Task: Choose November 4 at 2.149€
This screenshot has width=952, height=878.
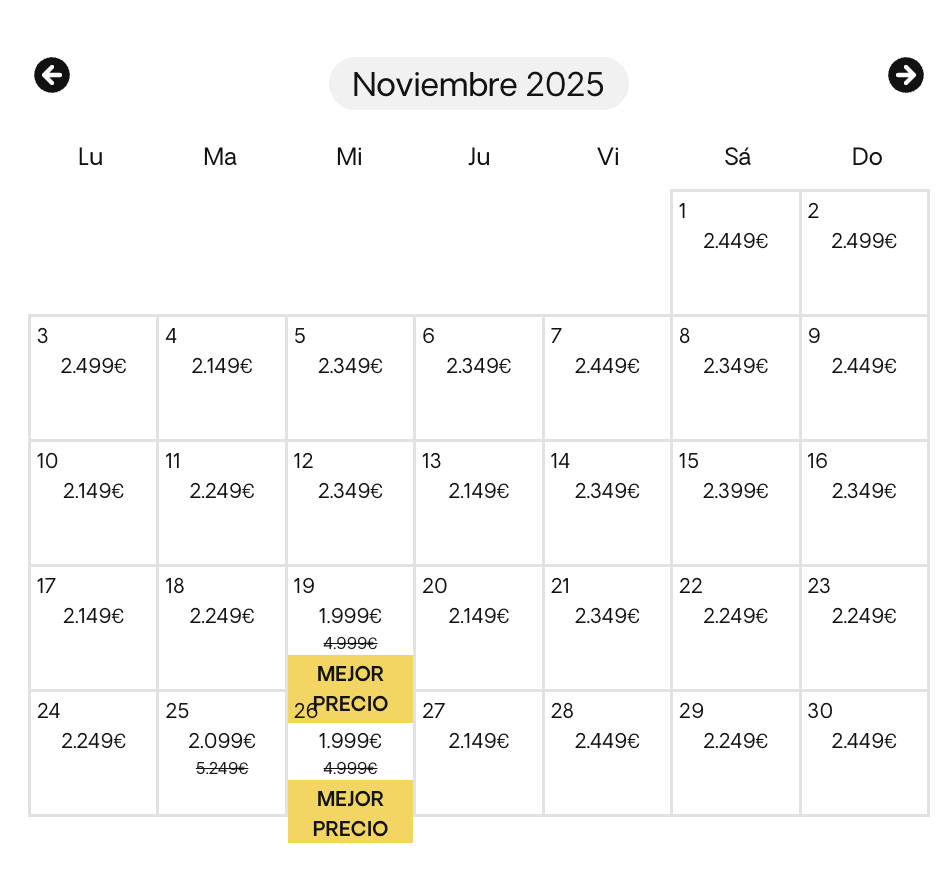Action: [x=222, y=378]
